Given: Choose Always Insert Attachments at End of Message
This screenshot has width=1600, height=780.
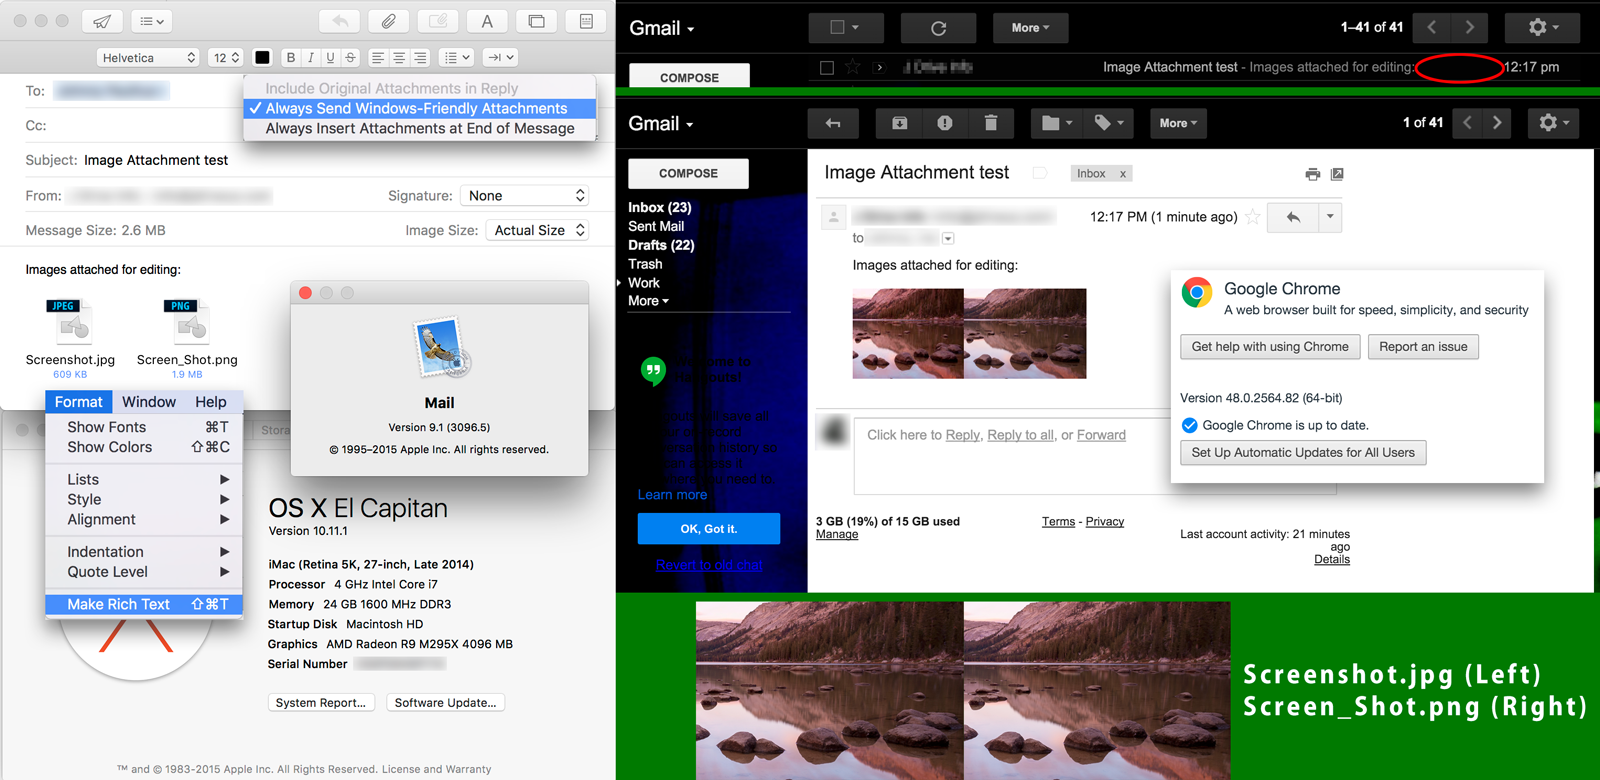Looking at the screenshot, I should (420, 128).
